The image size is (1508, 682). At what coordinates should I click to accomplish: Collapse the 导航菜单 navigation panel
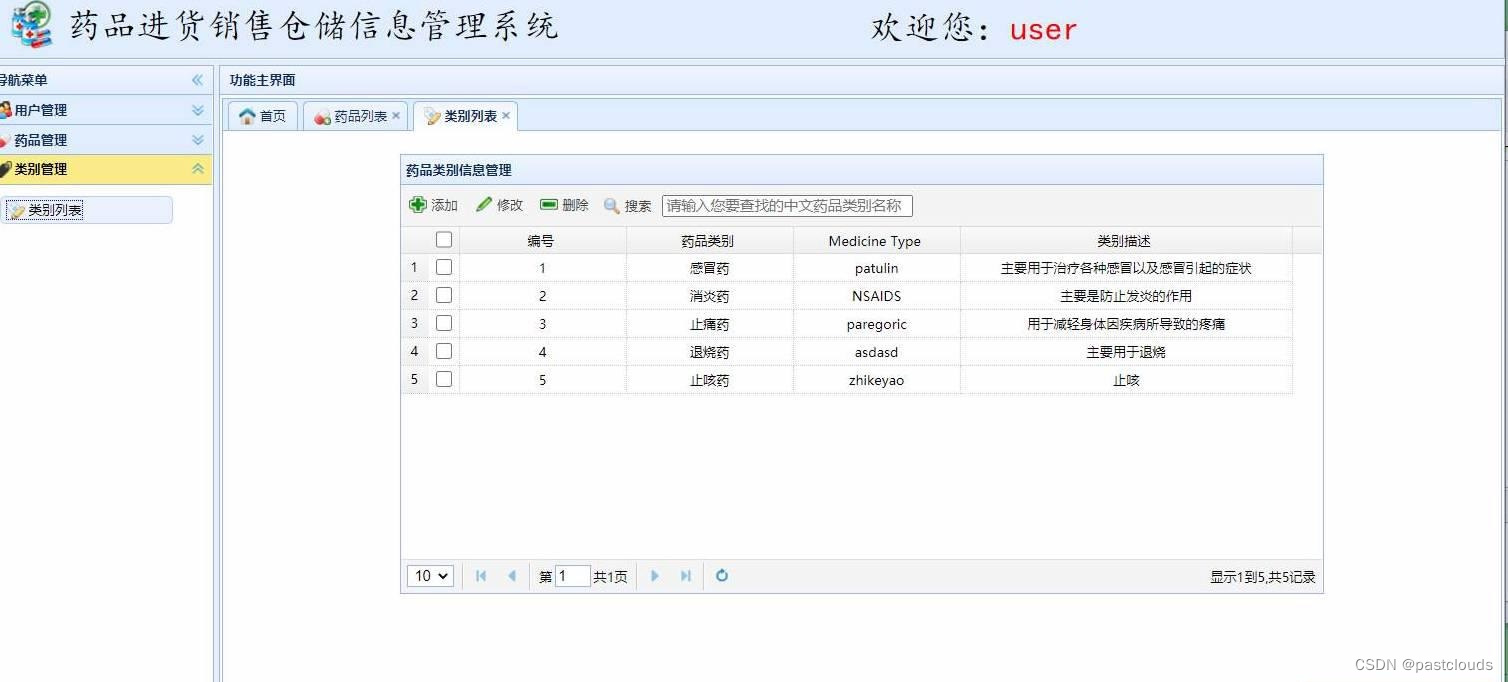pos(197,80)
